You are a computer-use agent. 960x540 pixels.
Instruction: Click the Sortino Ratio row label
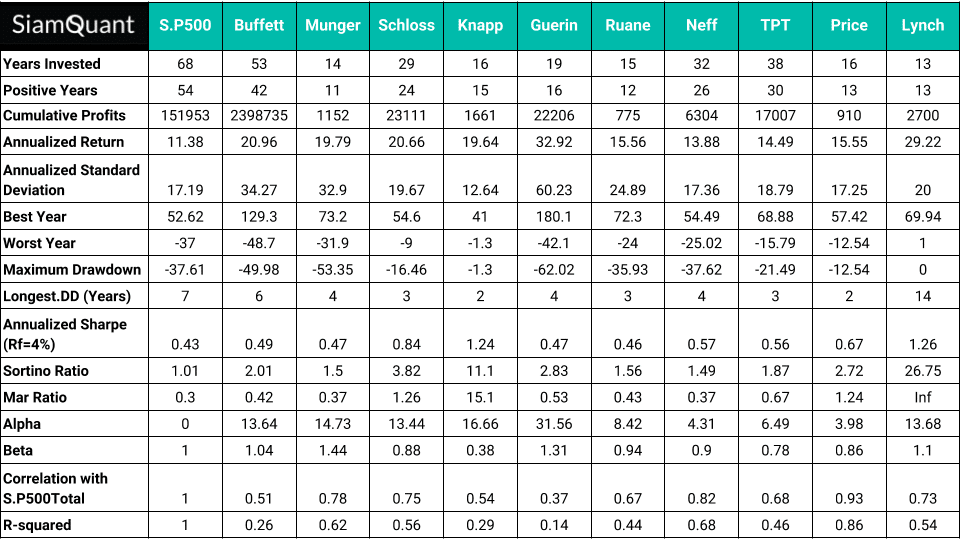pyautogui.click(x=46, y=371)
